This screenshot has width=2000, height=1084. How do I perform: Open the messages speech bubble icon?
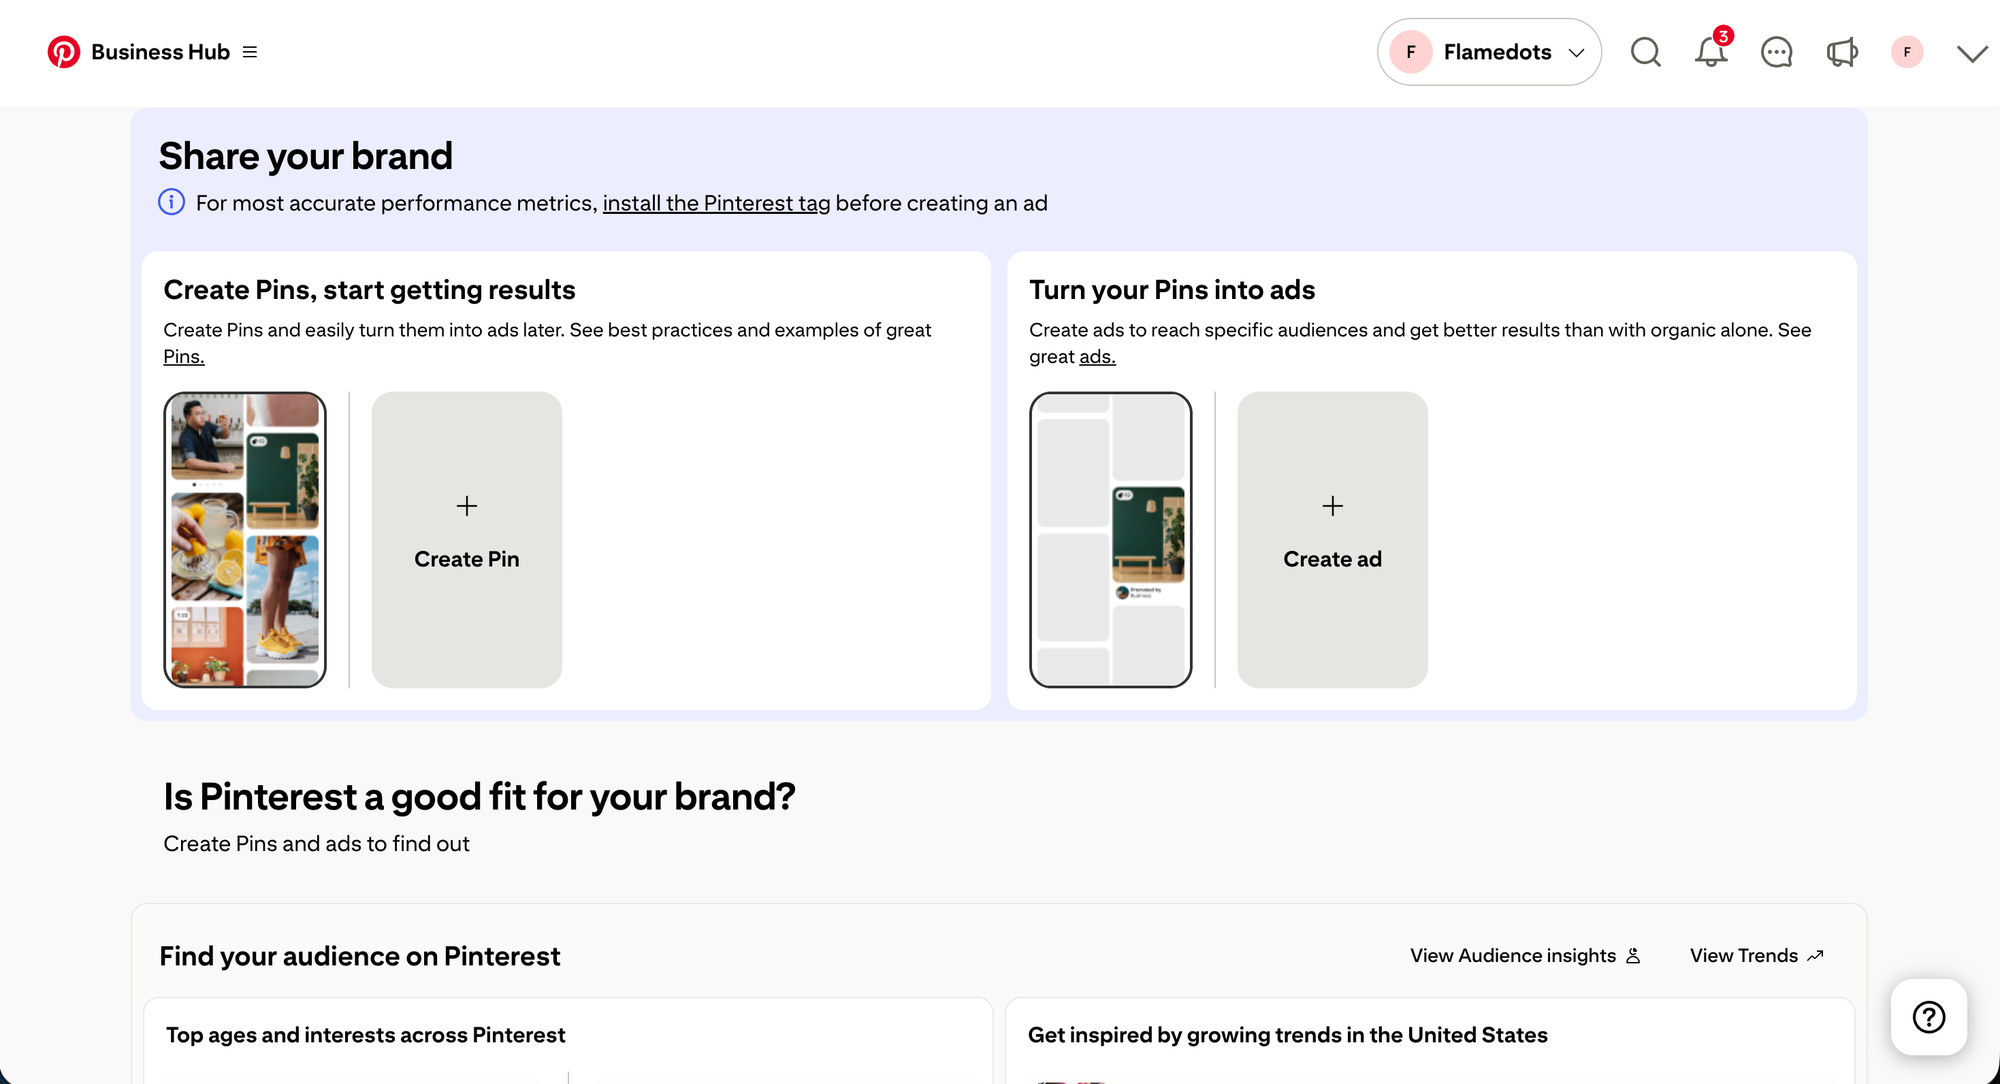tap(1776, 52)
